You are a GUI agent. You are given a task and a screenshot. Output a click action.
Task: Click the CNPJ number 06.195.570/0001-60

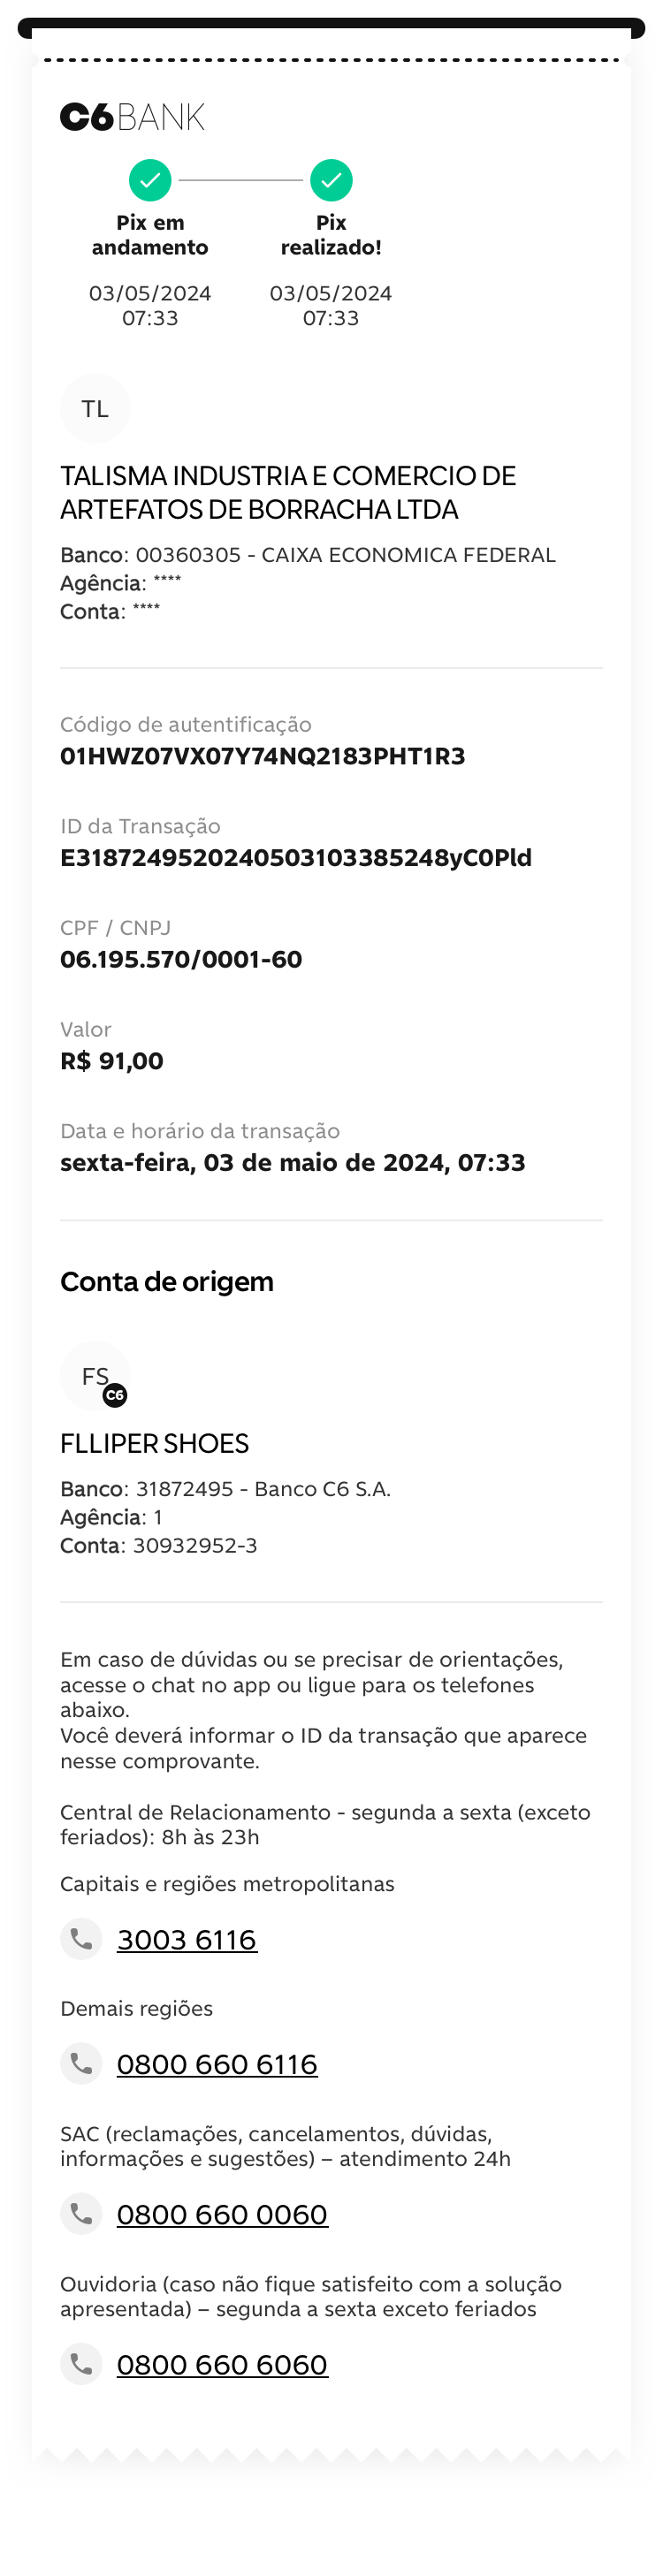coord(181,960)
